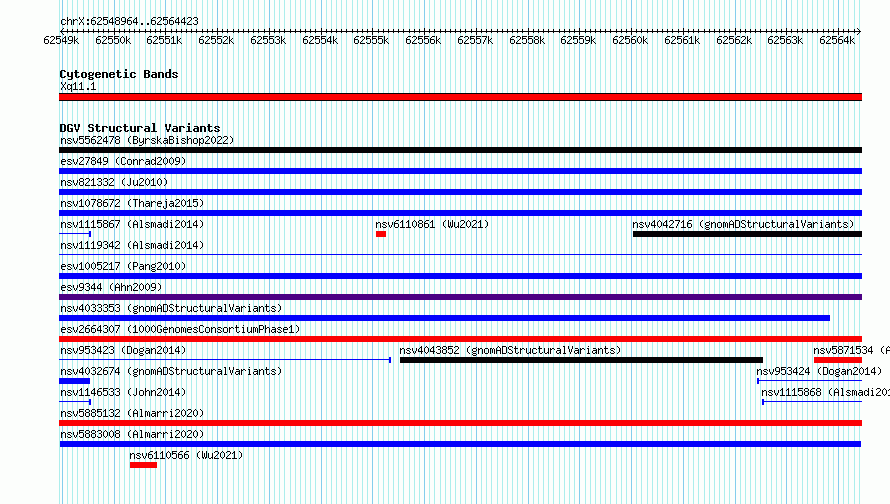Select the red nsv5871534 variant bar
890x504 pixels.
[x=838, y=360]
